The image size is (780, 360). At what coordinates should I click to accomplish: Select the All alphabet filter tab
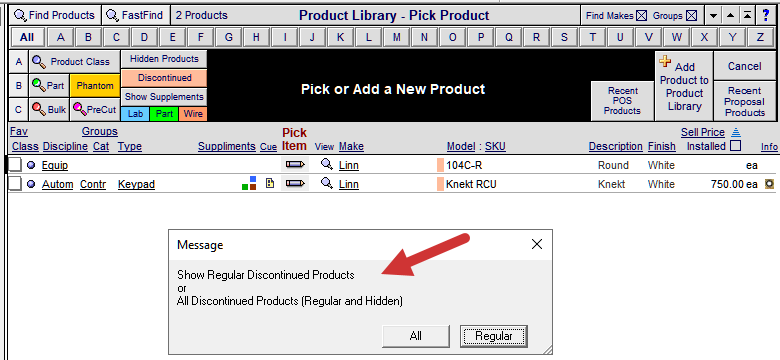click(x=27, y=37)
